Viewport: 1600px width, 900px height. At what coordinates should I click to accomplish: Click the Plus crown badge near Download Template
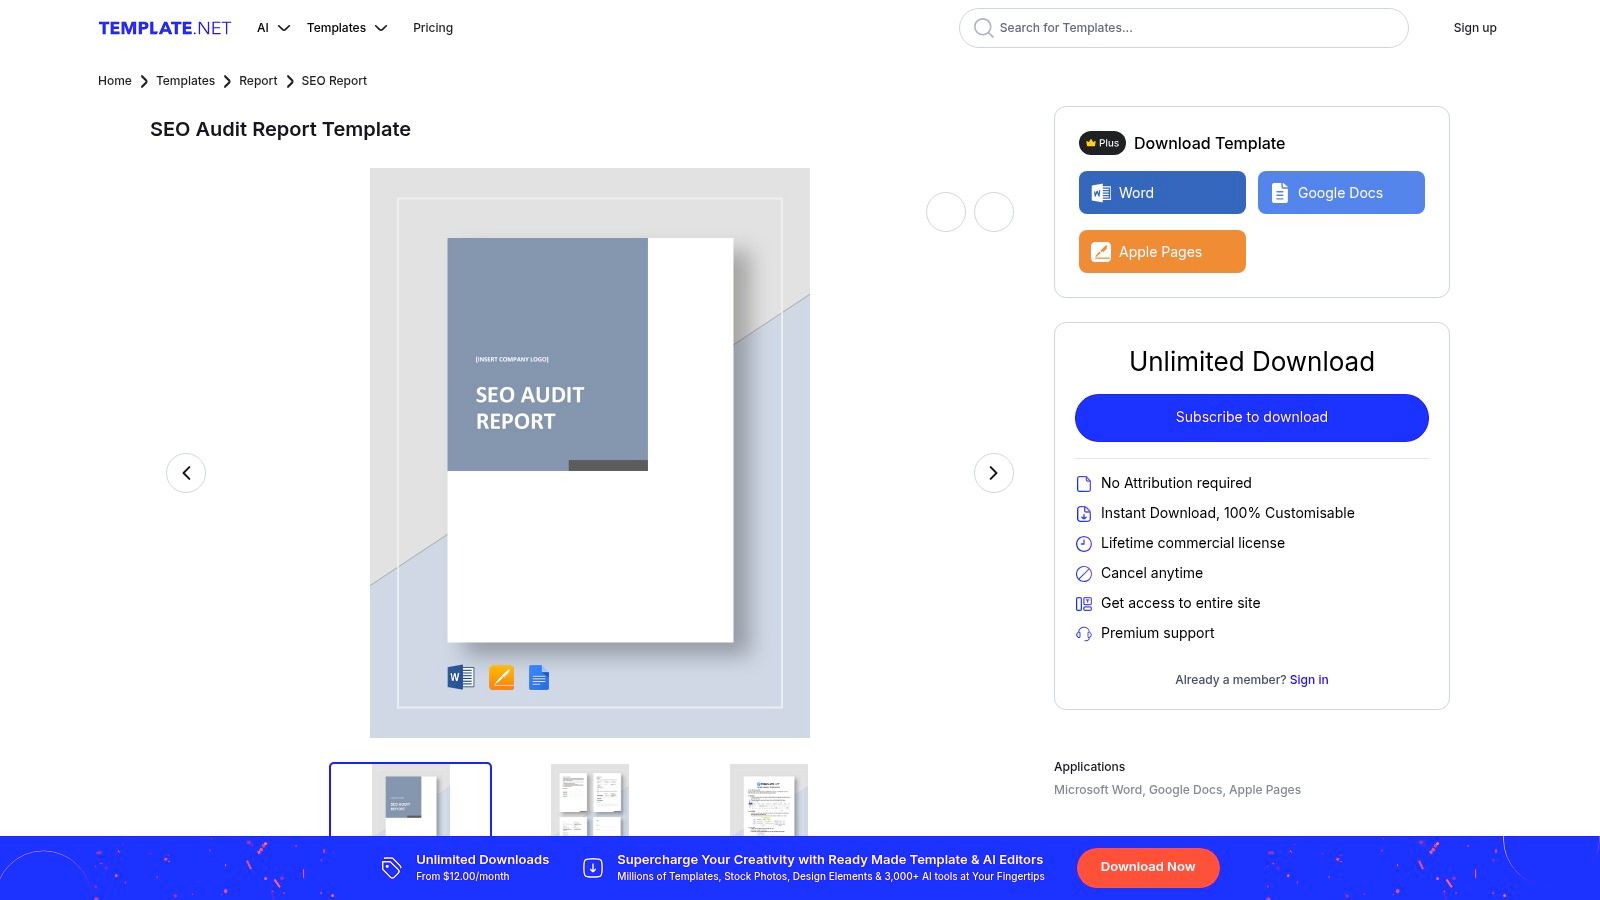pos(1101,143)
